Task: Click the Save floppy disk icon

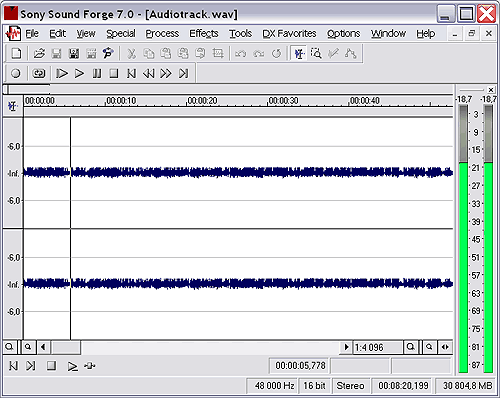Action: 56,53
